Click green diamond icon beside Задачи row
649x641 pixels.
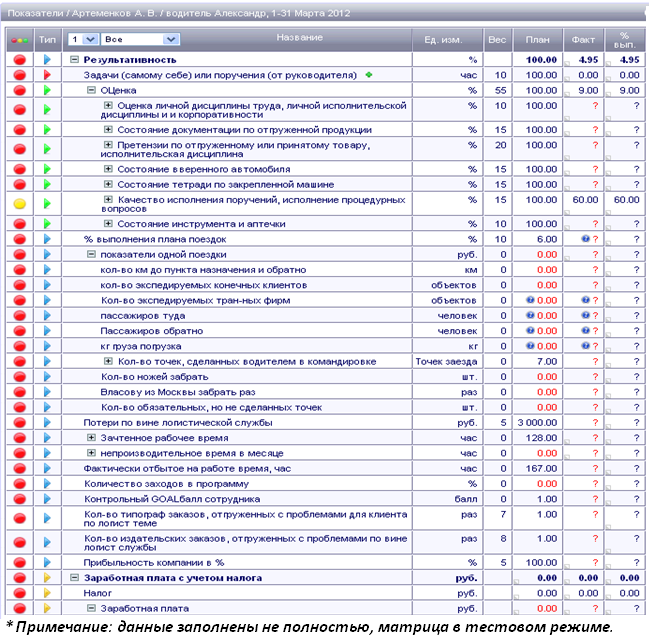[368, 75]
